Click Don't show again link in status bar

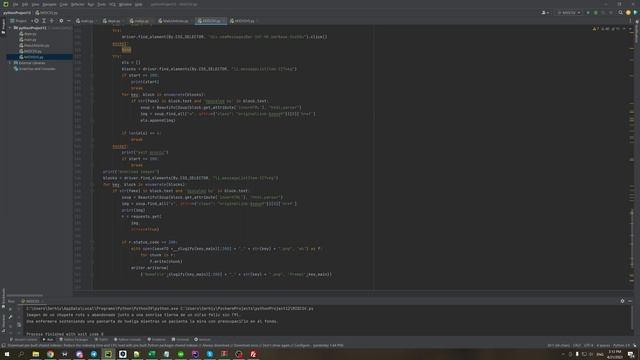pos(276,346)
